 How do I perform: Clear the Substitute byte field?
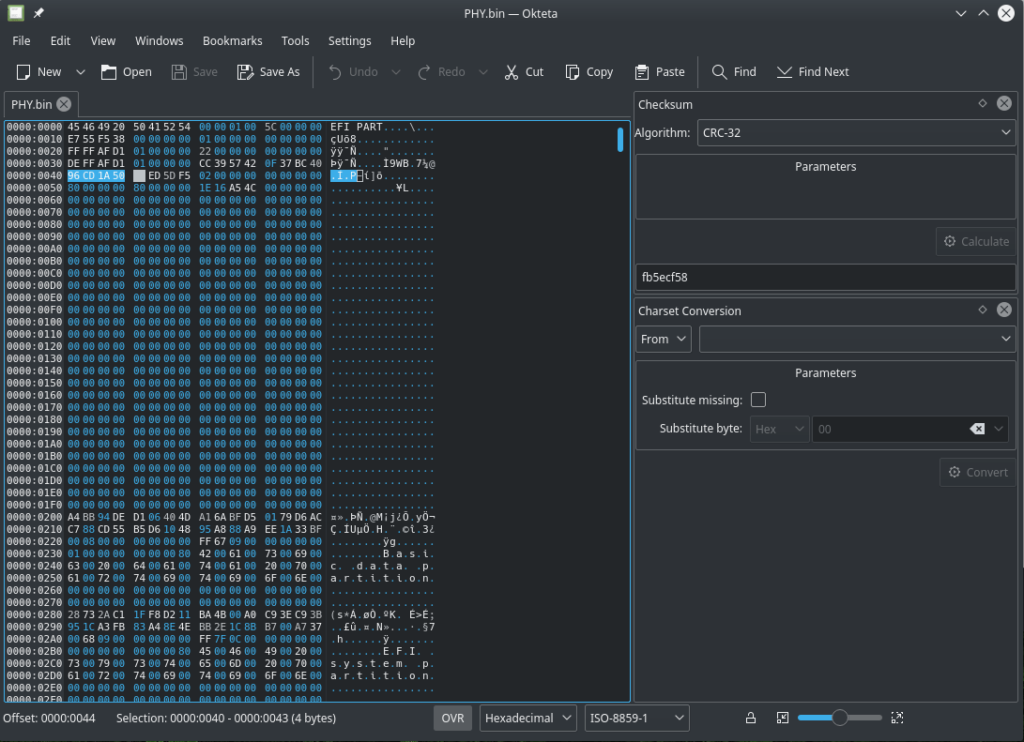(977, 429)
